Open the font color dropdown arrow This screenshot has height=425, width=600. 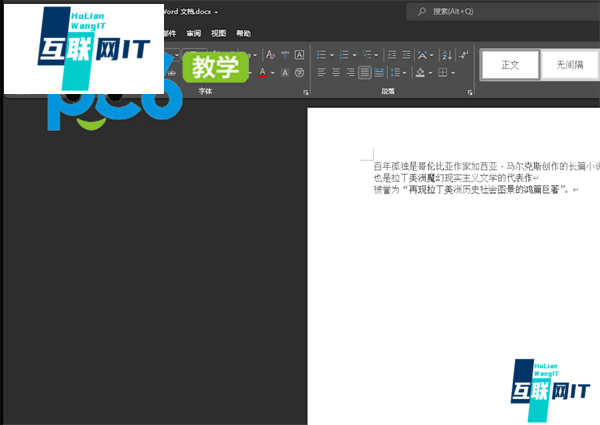273,72
